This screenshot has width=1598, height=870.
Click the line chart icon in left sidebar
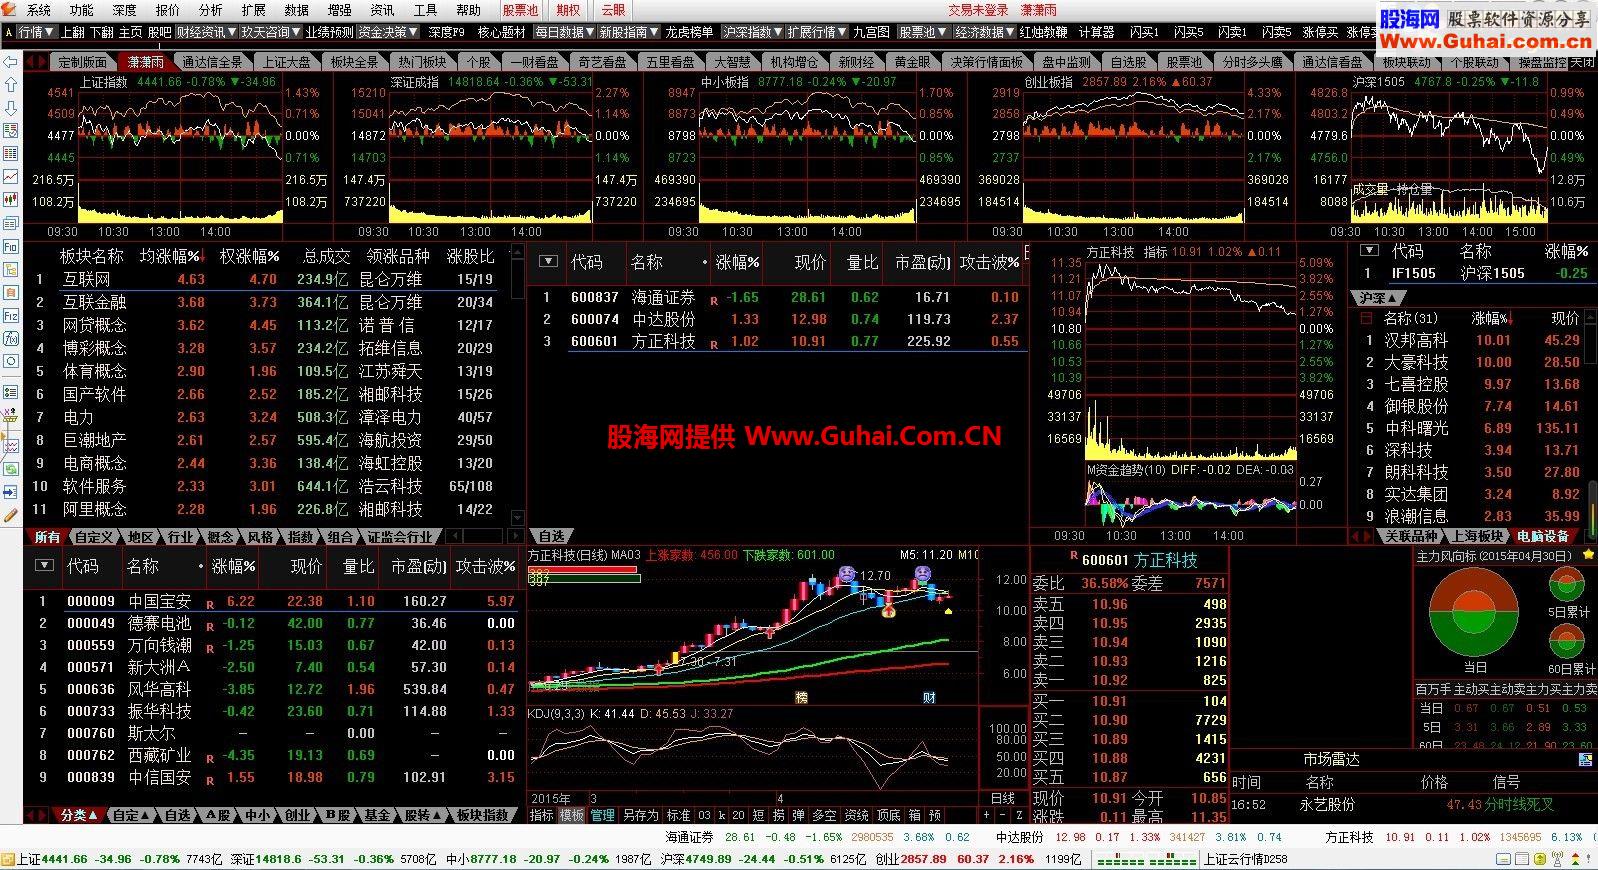(11, 176)
